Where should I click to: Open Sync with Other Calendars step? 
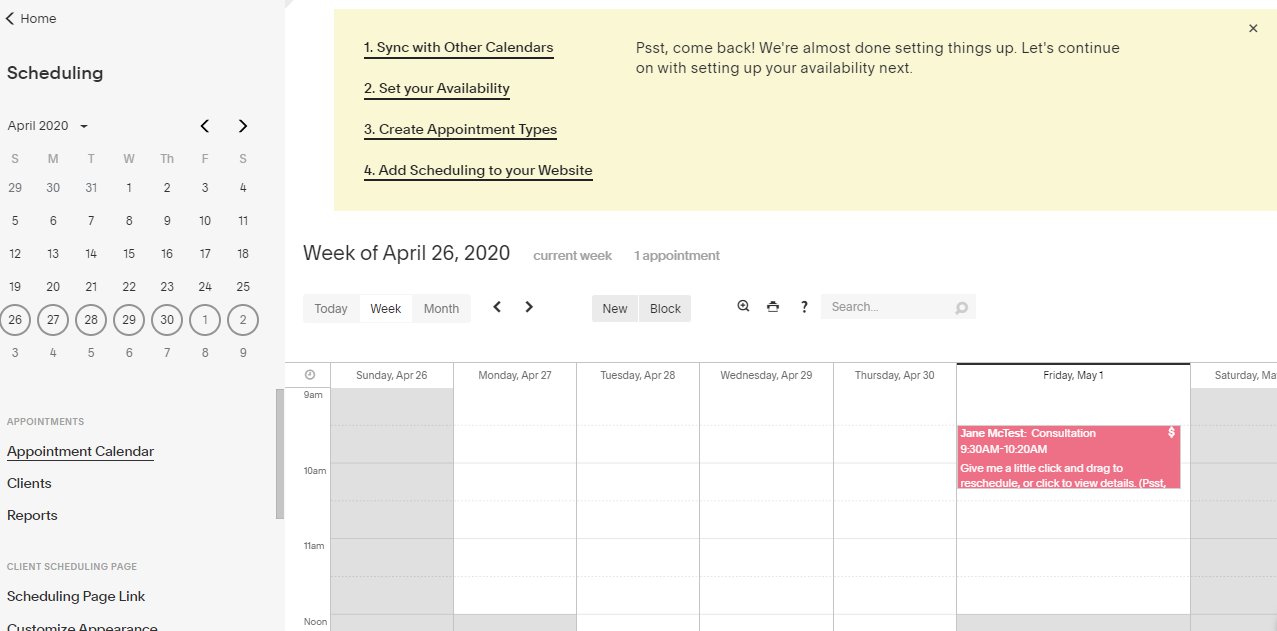(458, 48)
